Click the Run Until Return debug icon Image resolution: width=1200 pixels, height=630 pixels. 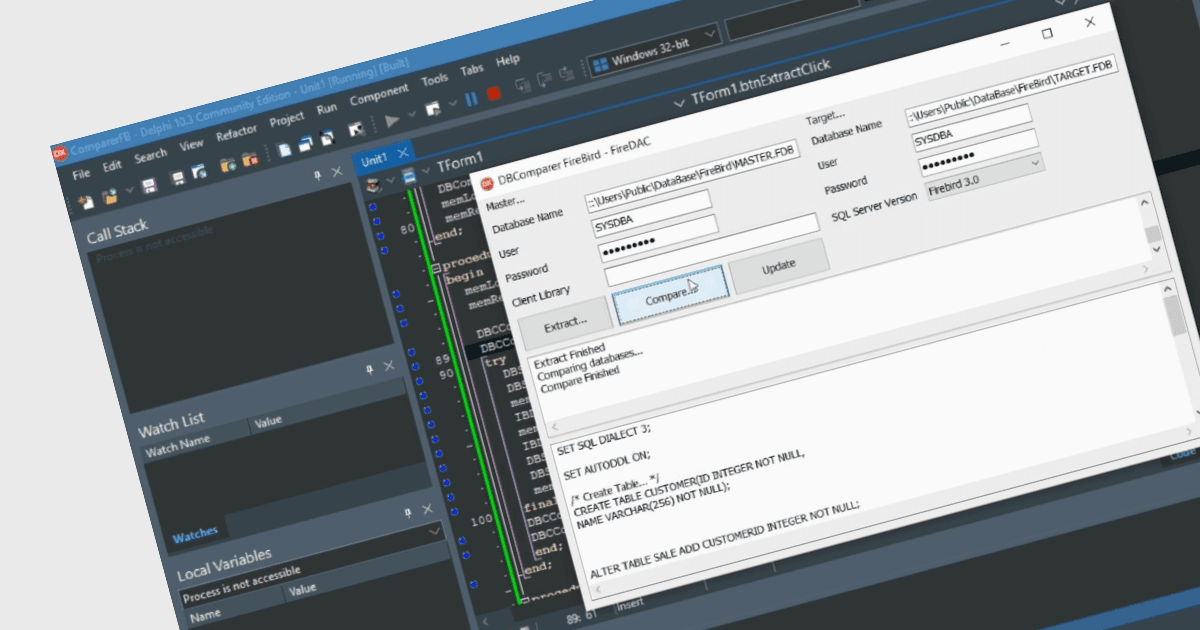coord(566,73)
